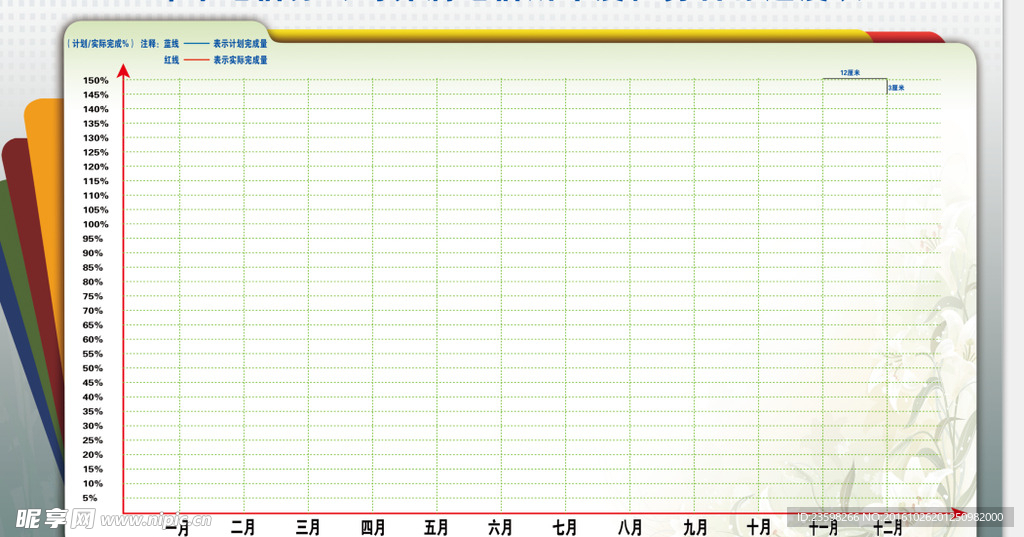Select the 75% axis value

pyautogui.click(x=93, y=296)
